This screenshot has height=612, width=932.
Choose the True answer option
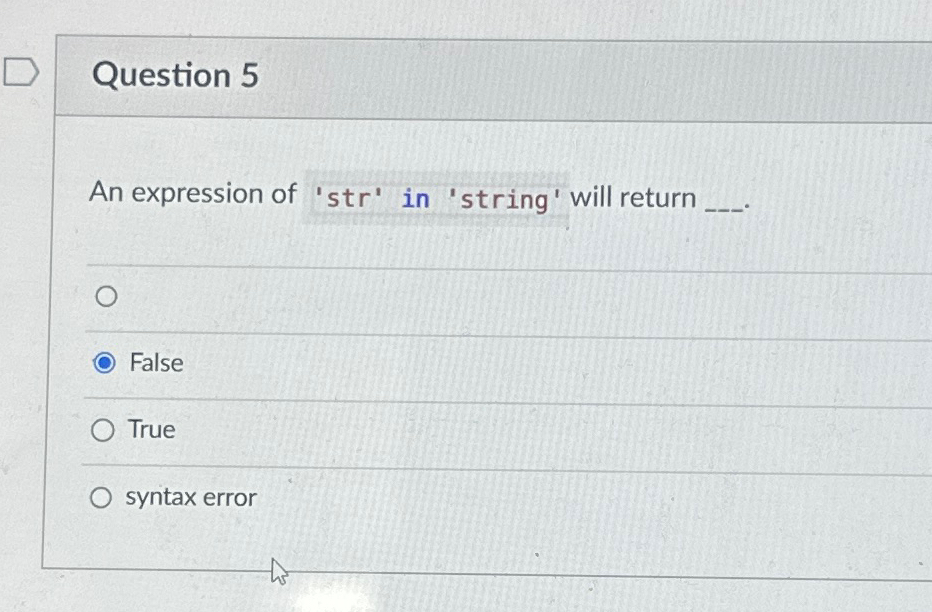(x=101, y=430)
